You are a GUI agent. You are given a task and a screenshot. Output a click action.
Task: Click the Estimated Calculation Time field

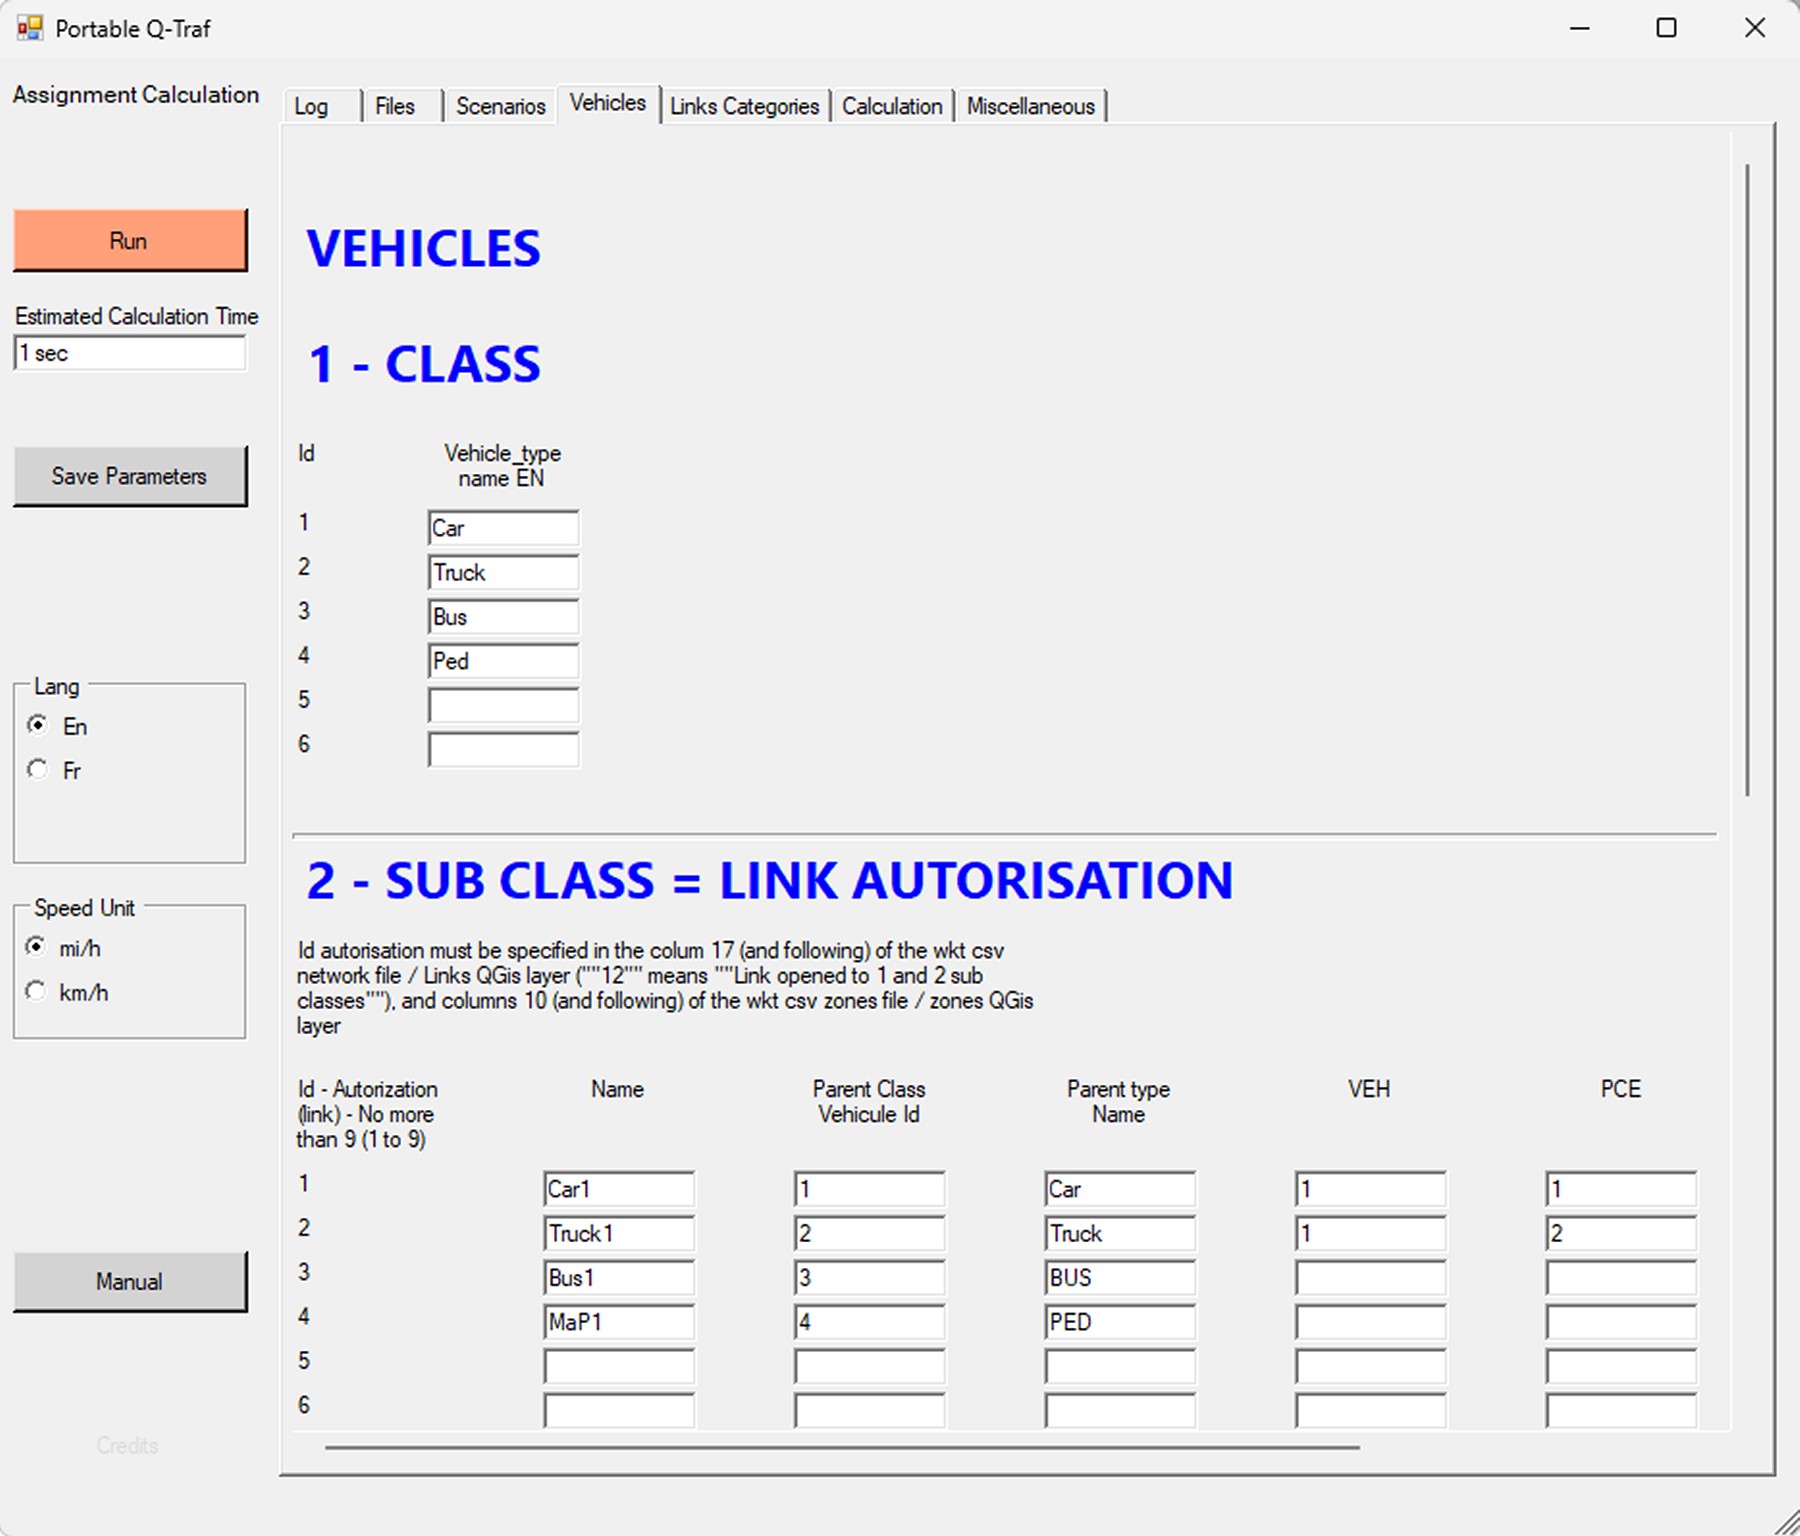coord(130,353)
